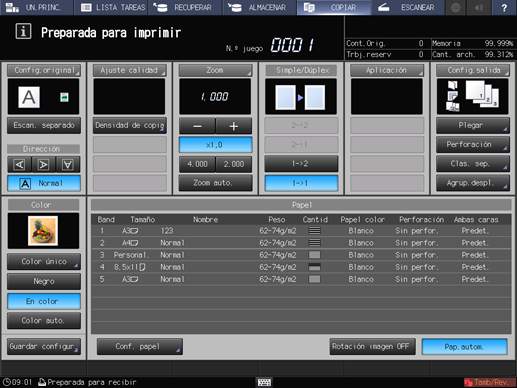The height and width of the screenshot is (388, 517).
Task: Select Negro color mode
Action: pos(44,281)
